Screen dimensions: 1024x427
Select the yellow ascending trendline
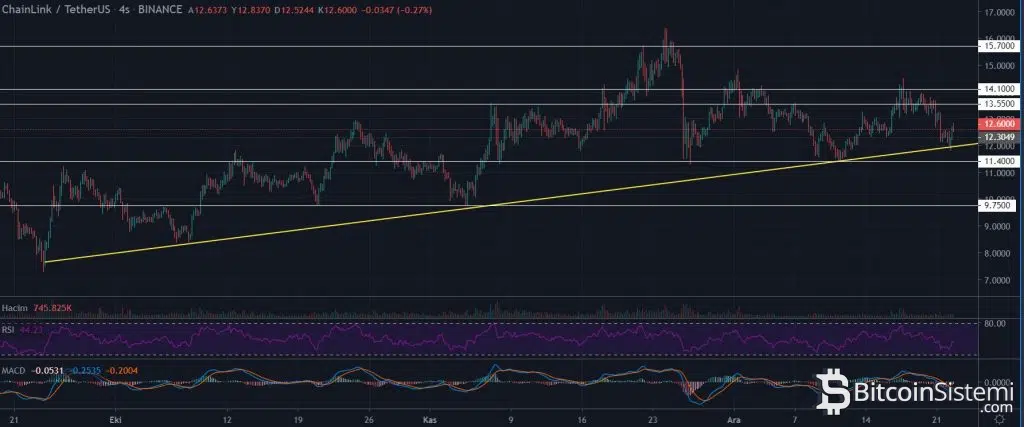tap(500, 203)
